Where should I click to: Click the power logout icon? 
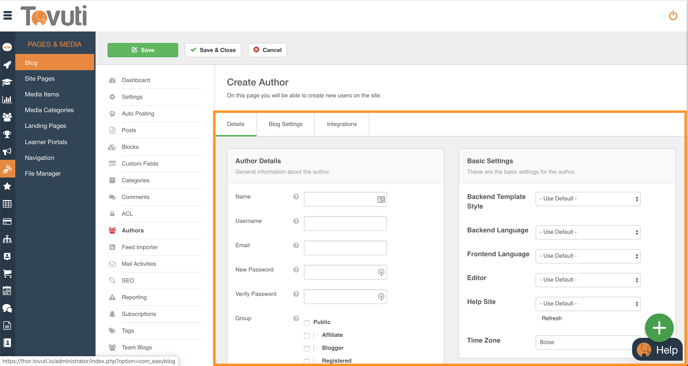[673, 16]
